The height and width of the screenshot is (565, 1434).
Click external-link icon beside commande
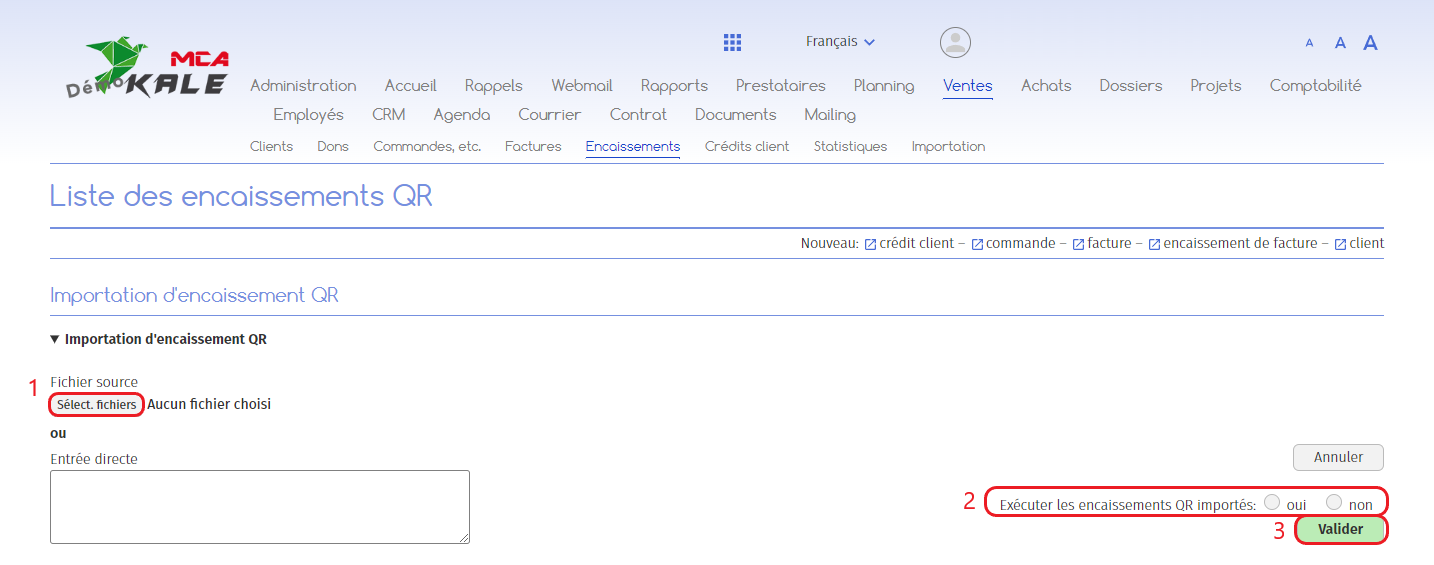click(x=977, y=244)
